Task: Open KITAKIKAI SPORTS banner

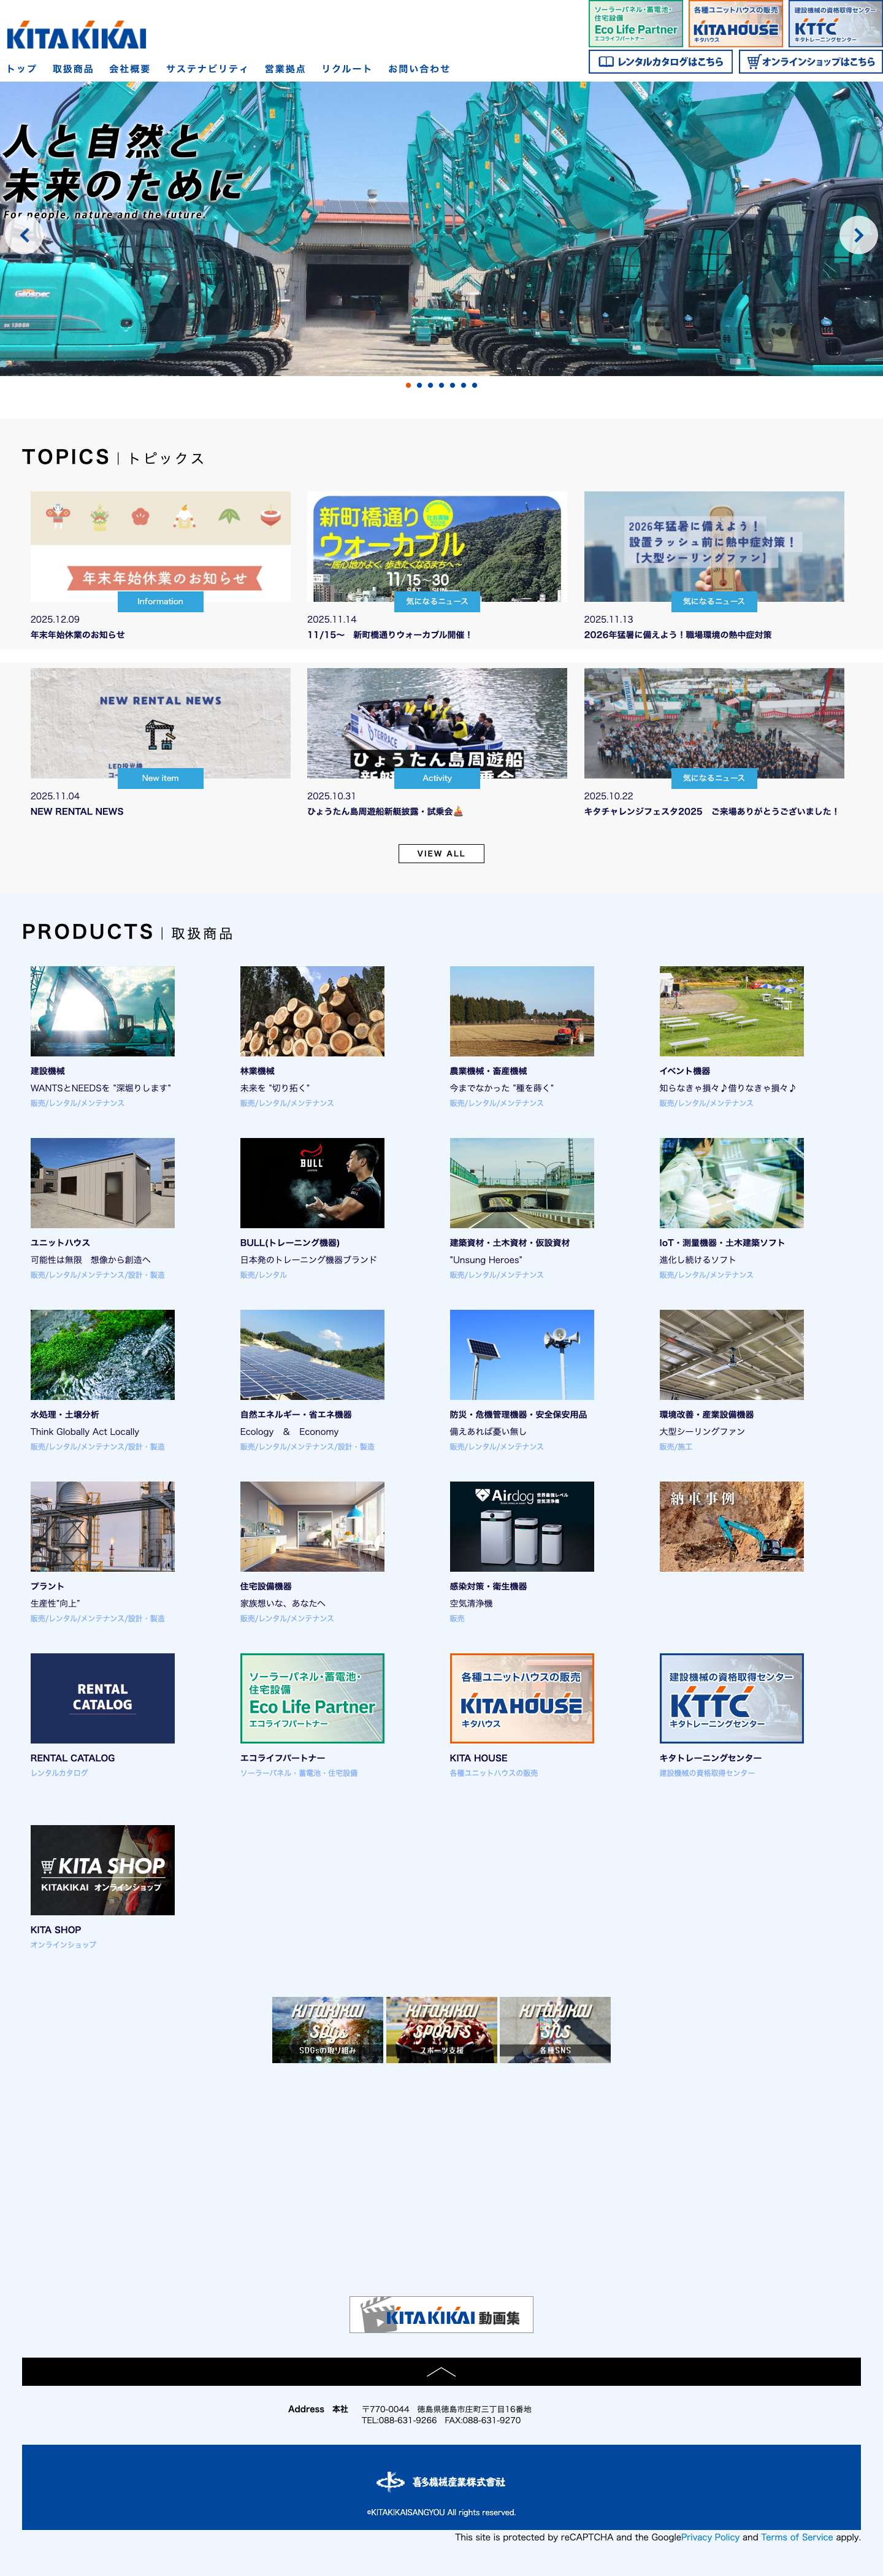Action: coord(441,2030)
